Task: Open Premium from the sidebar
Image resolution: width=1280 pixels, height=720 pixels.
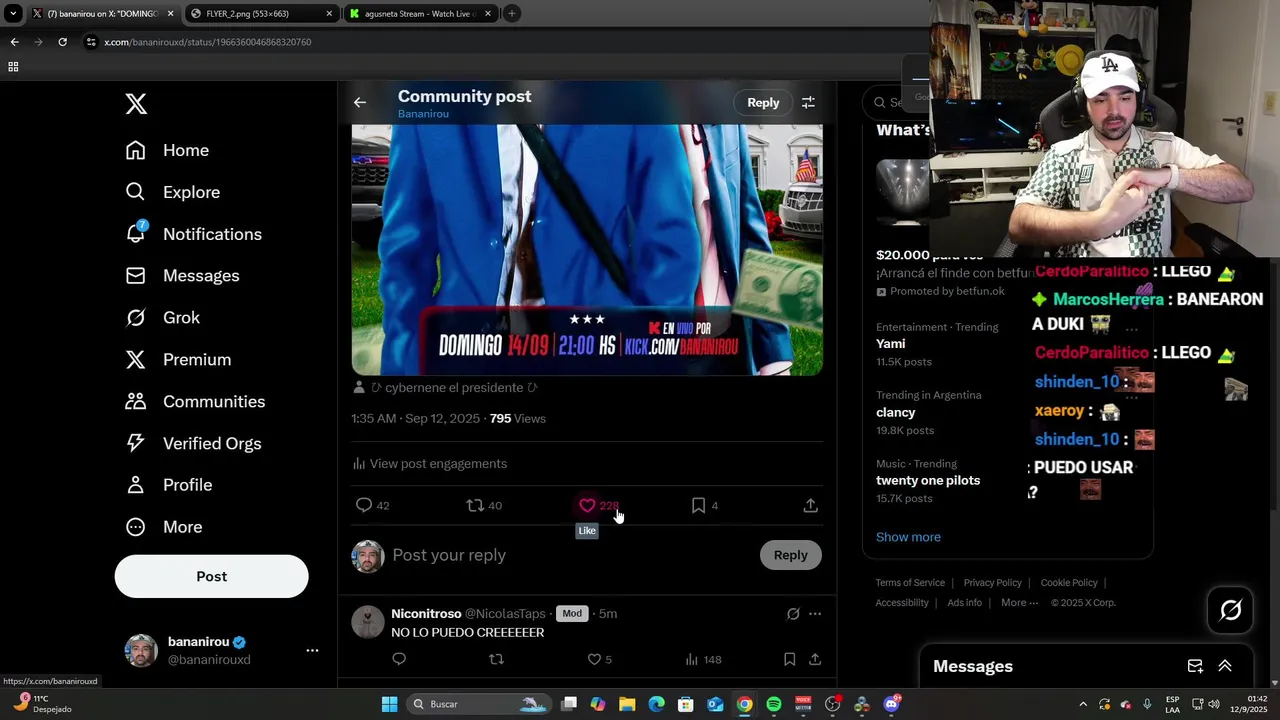Action: point(178,360)
